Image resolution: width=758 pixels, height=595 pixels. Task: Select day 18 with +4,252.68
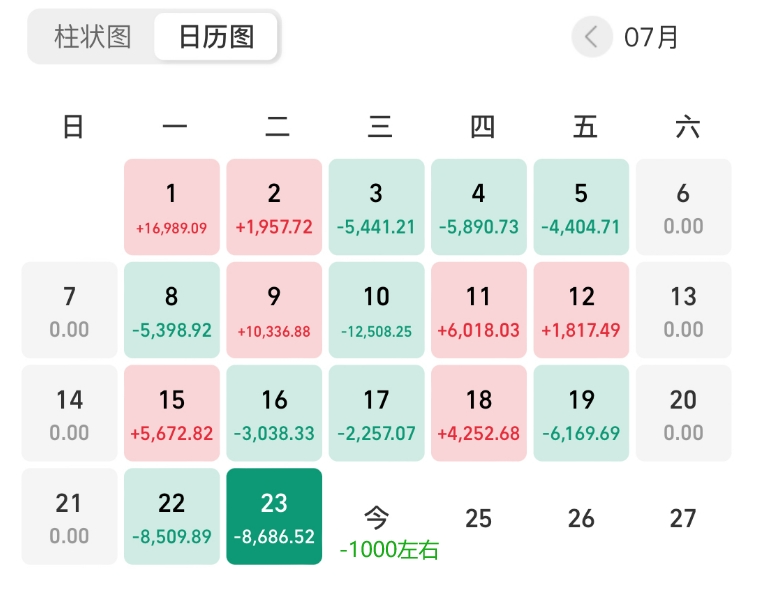[479, 413]
